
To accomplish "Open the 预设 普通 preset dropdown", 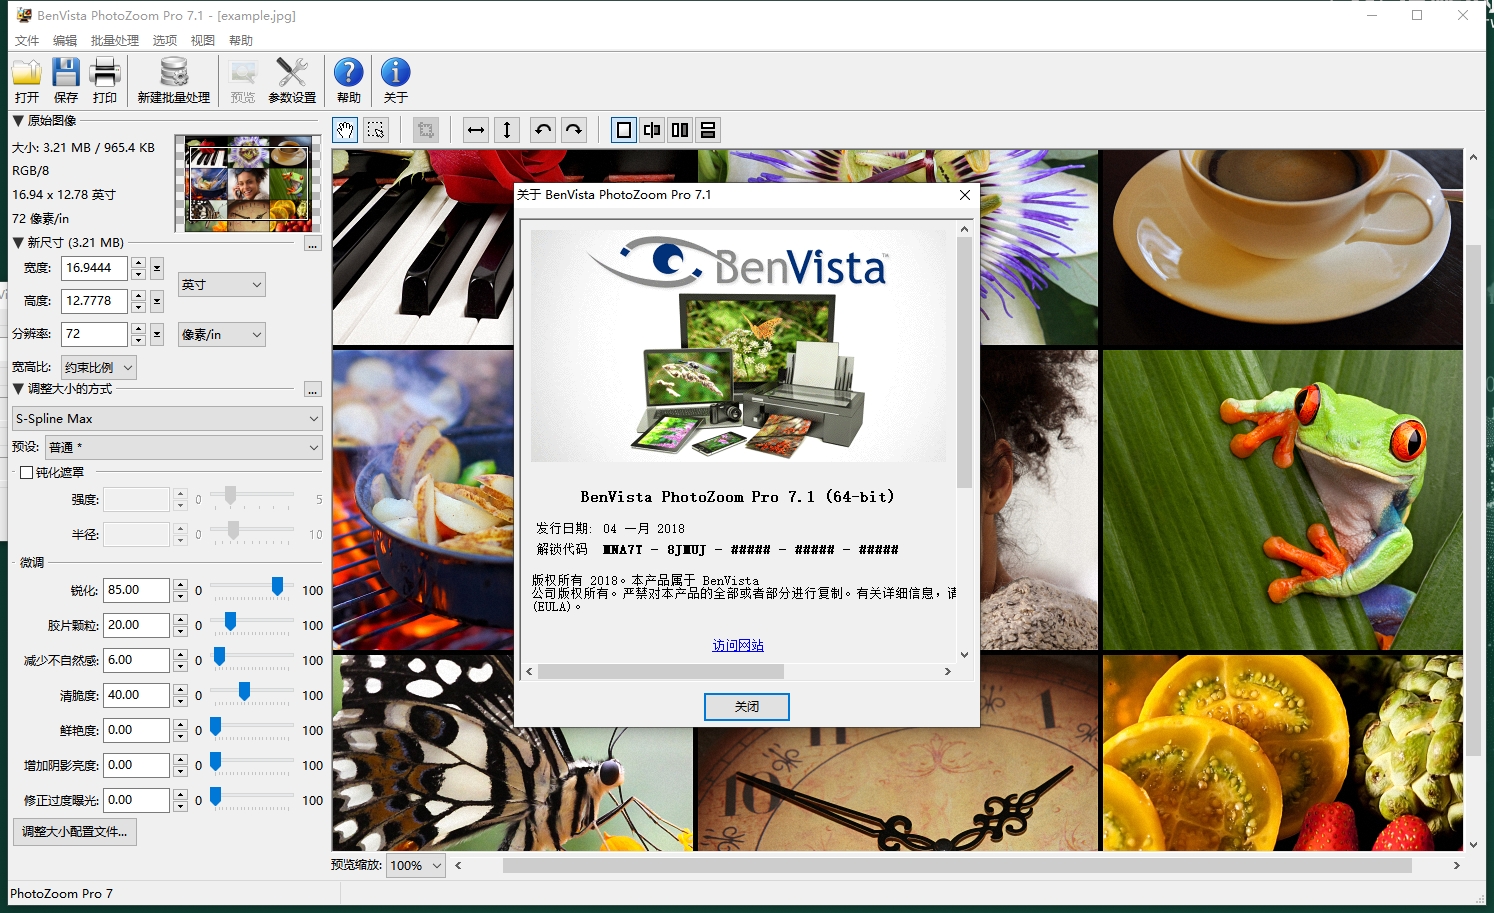I will pyautogui.click(x=184, y=447).
